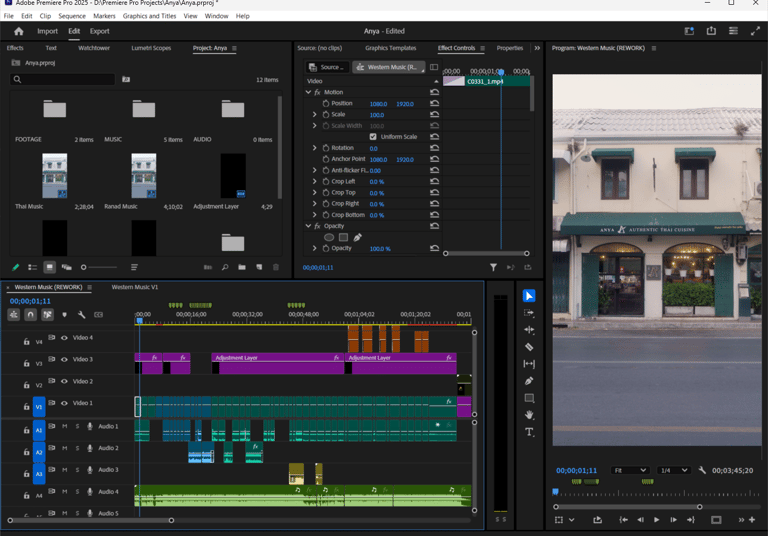Expand the Rotation property
Screen dimensions: 768x536
(314, 148)
